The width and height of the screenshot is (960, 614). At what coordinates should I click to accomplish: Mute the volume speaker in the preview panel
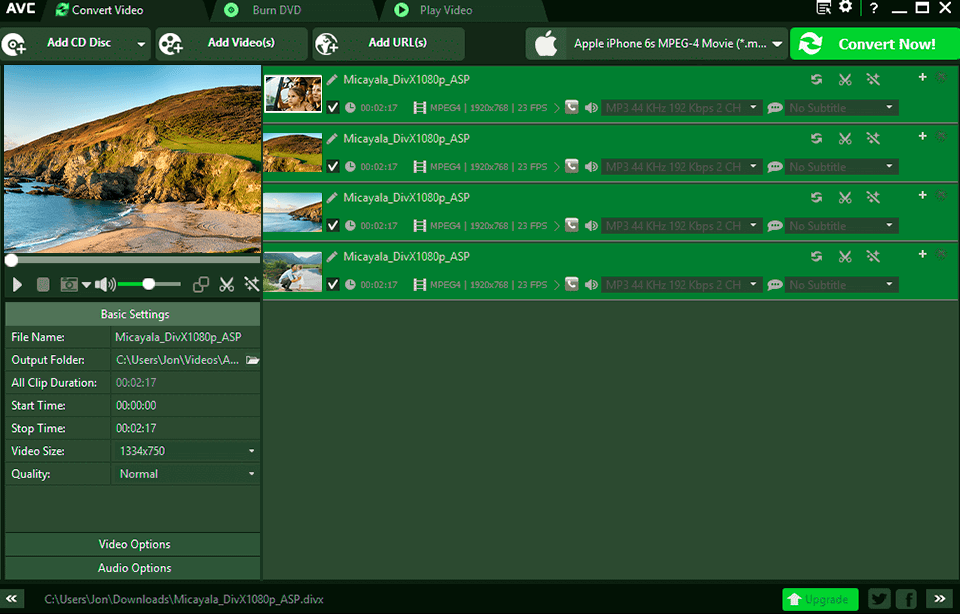[105, 284]
